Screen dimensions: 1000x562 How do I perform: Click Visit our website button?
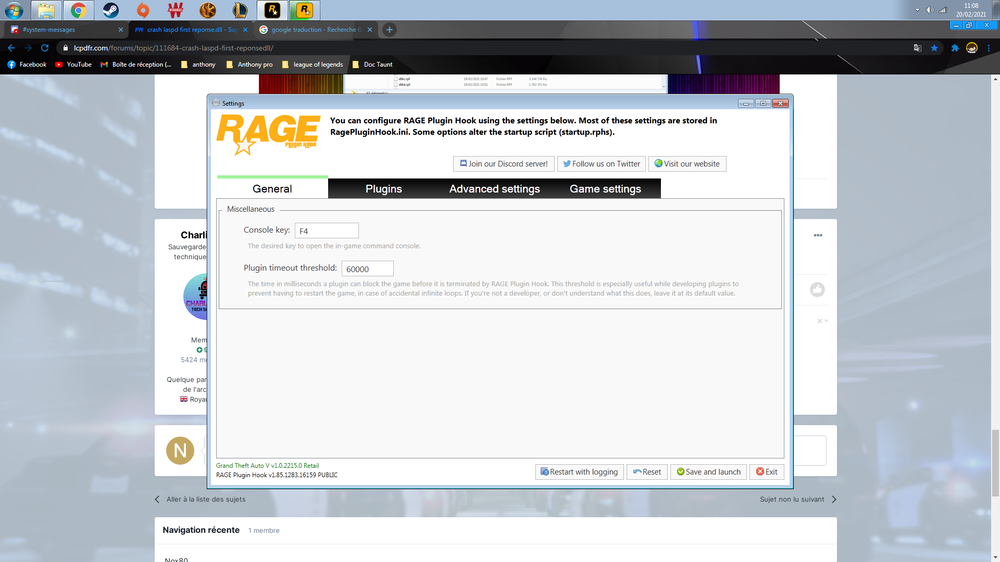pyautogui.click(x=687, y=164)
